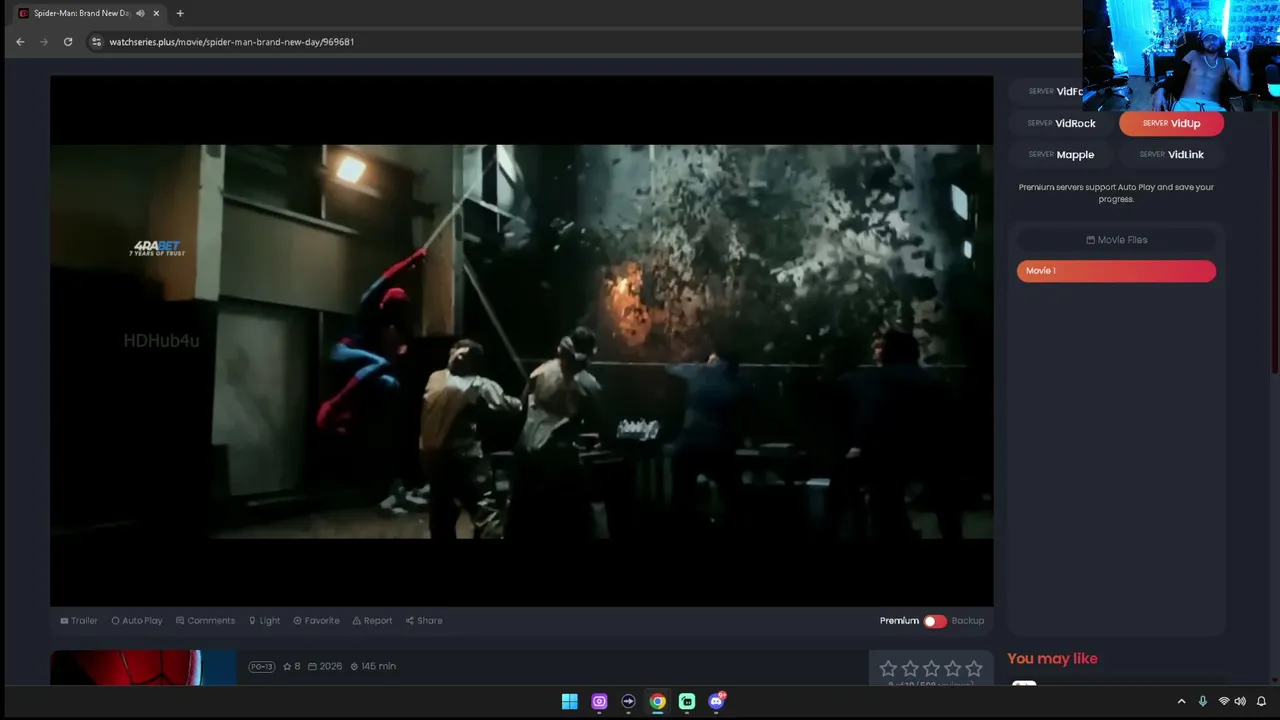Toggle the Premium/Backup switch
Viewport: 1280px width, 720px height.
[935, 621]
